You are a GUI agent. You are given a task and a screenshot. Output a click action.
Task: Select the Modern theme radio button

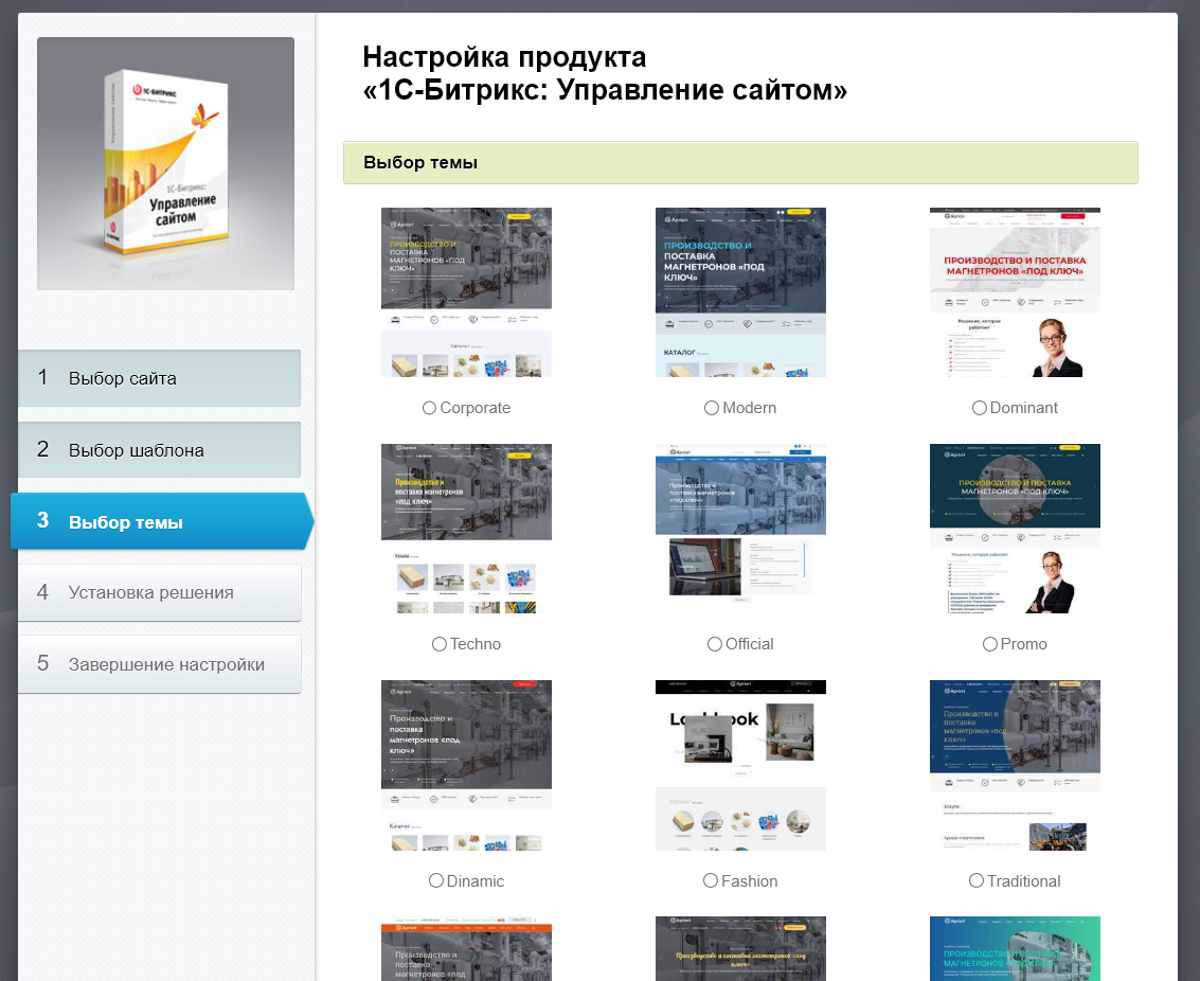[x=711, y=408]
